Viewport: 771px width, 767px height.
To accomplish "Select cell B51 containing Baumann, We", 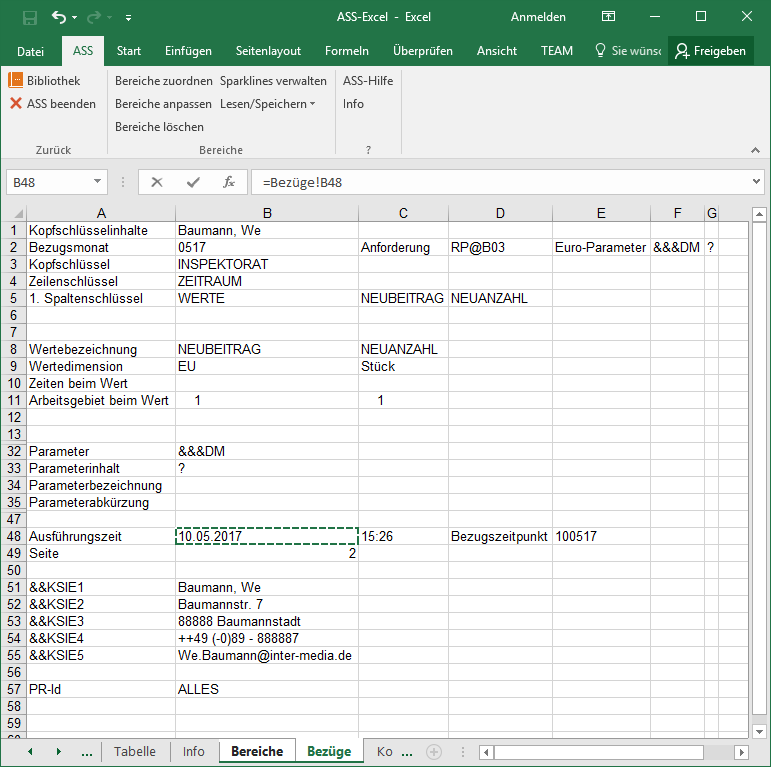I will pyautogui.click(x=266, y=587).
